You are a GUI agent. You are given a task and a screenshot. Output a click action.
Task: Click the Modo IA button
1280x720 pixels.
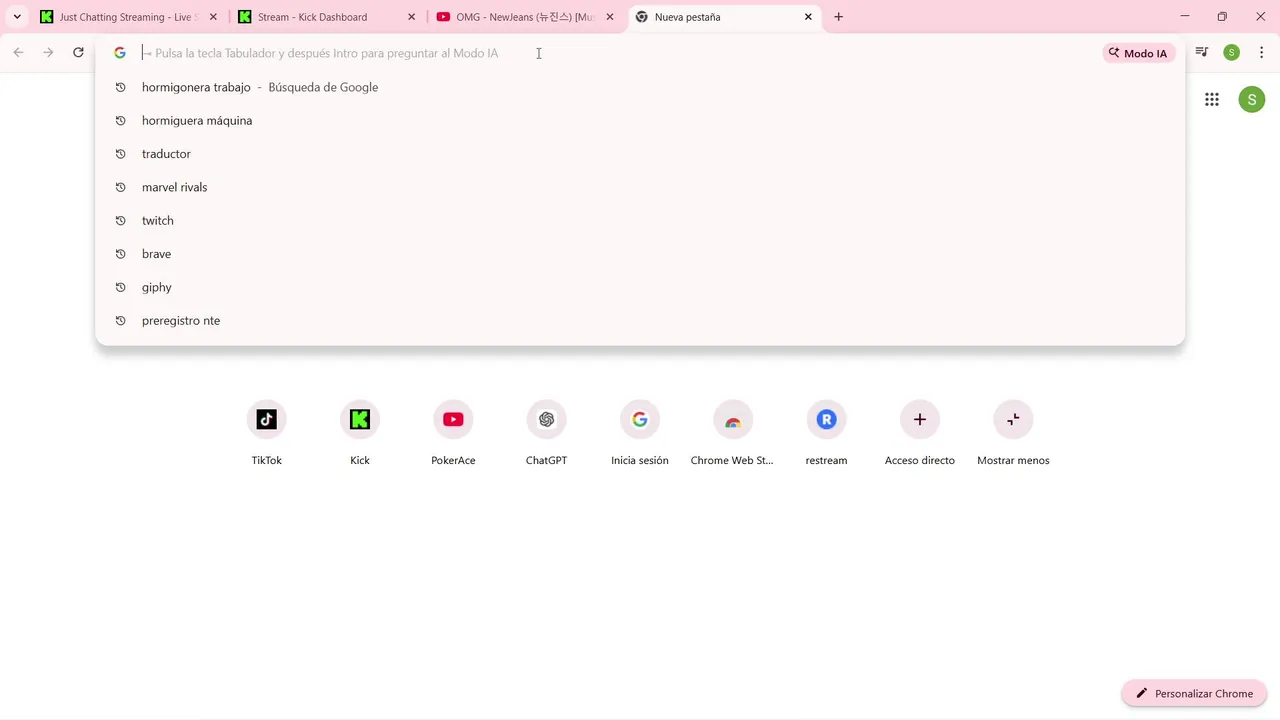click(x=1138, y=53)
